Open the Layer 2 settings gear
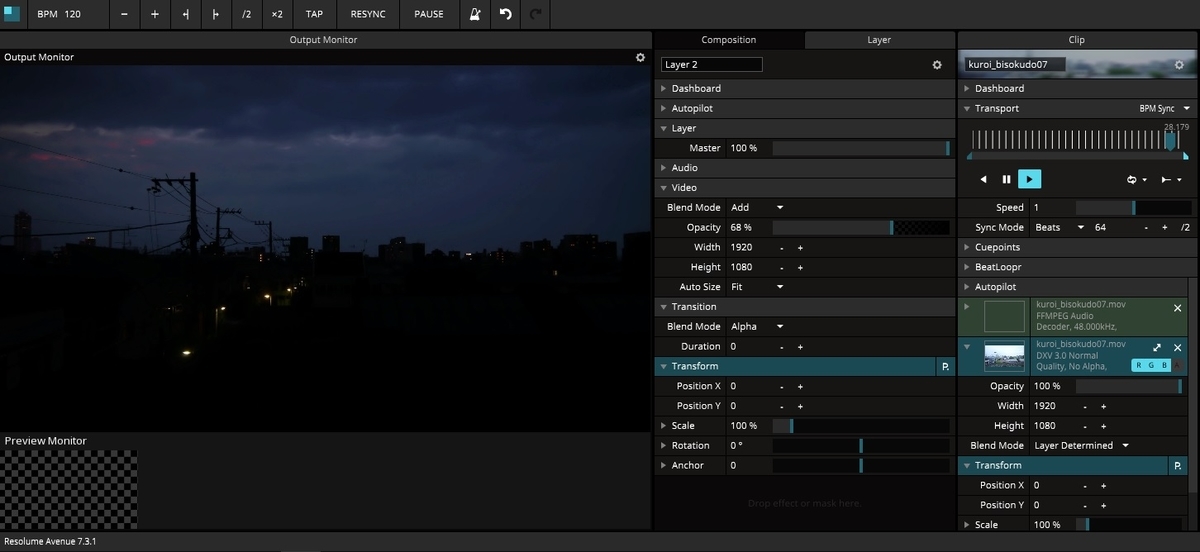 [937, 65]
